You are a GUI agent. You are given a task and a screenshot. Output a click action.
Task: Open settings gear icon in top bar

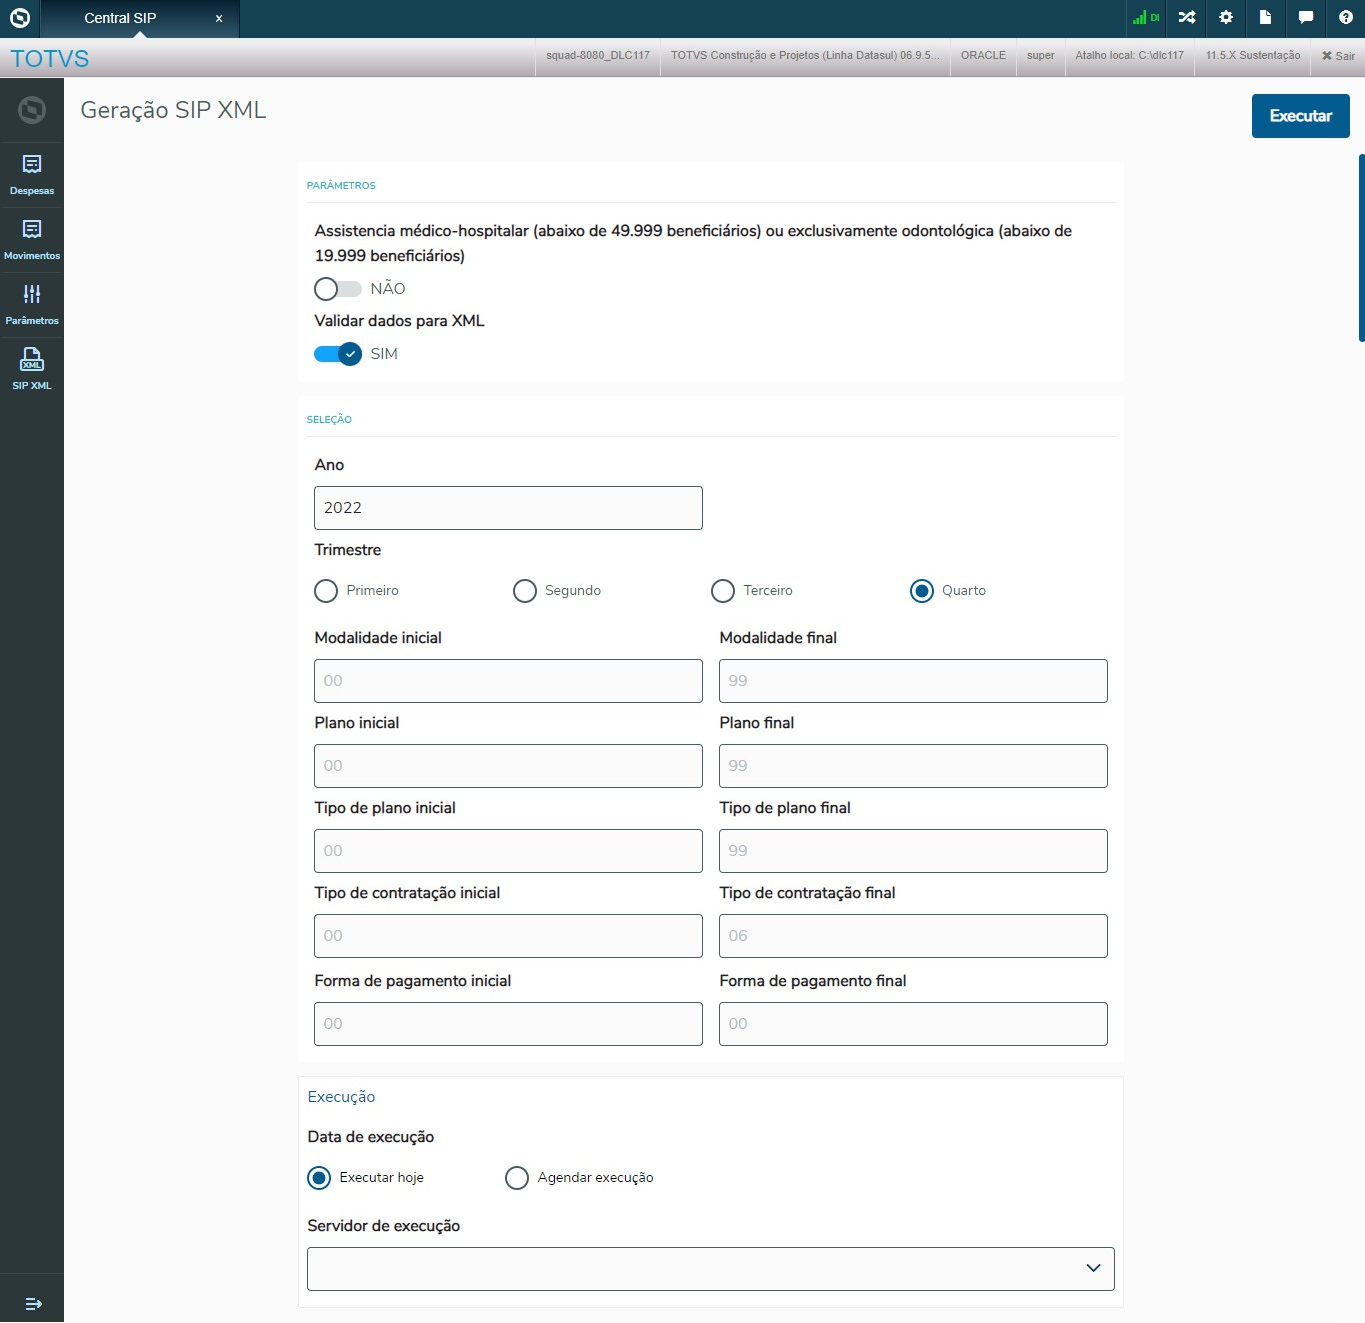1226,18
